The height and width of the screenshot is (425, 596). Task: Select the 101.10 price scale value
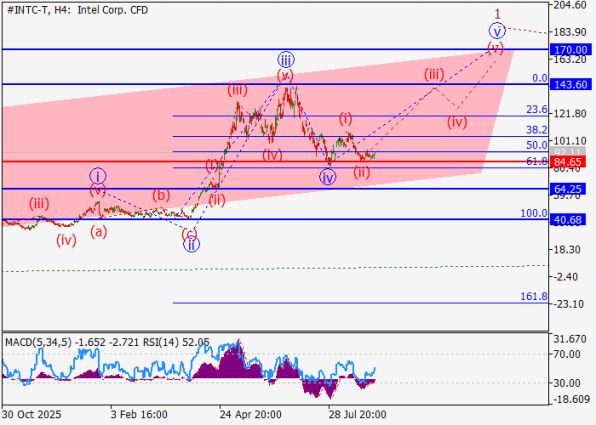[x=570, y=141]
